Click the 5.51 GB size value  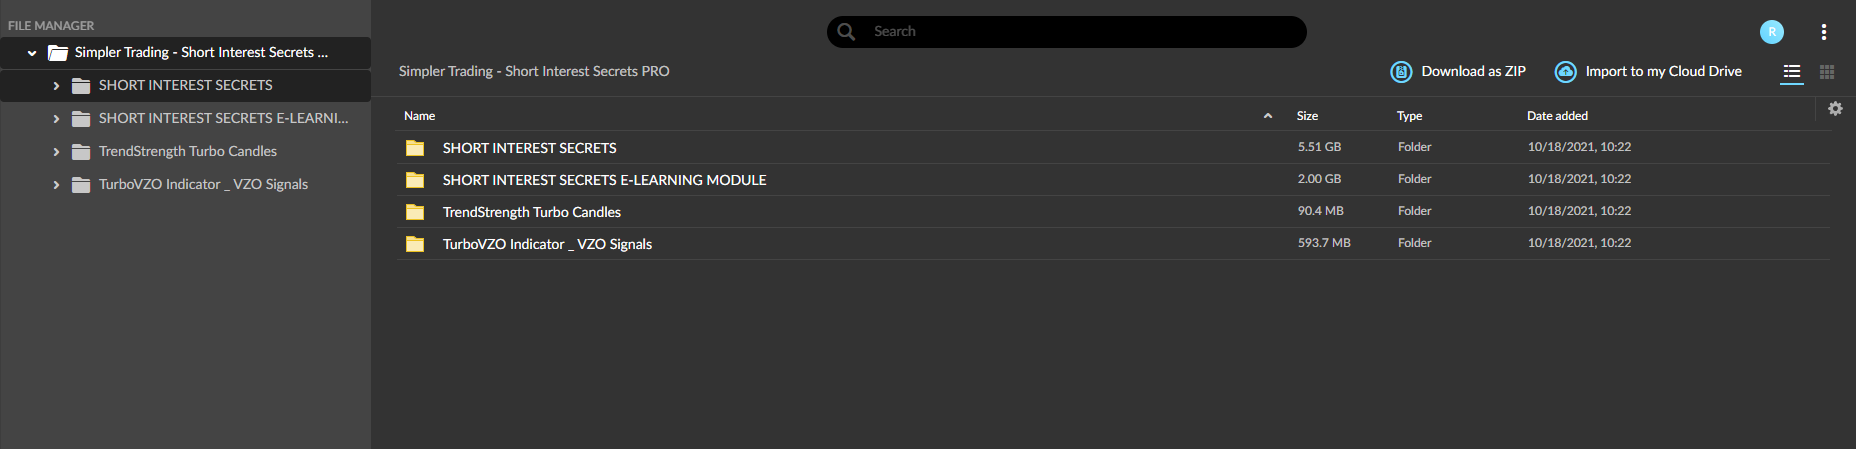click(x=1319, y=147)
